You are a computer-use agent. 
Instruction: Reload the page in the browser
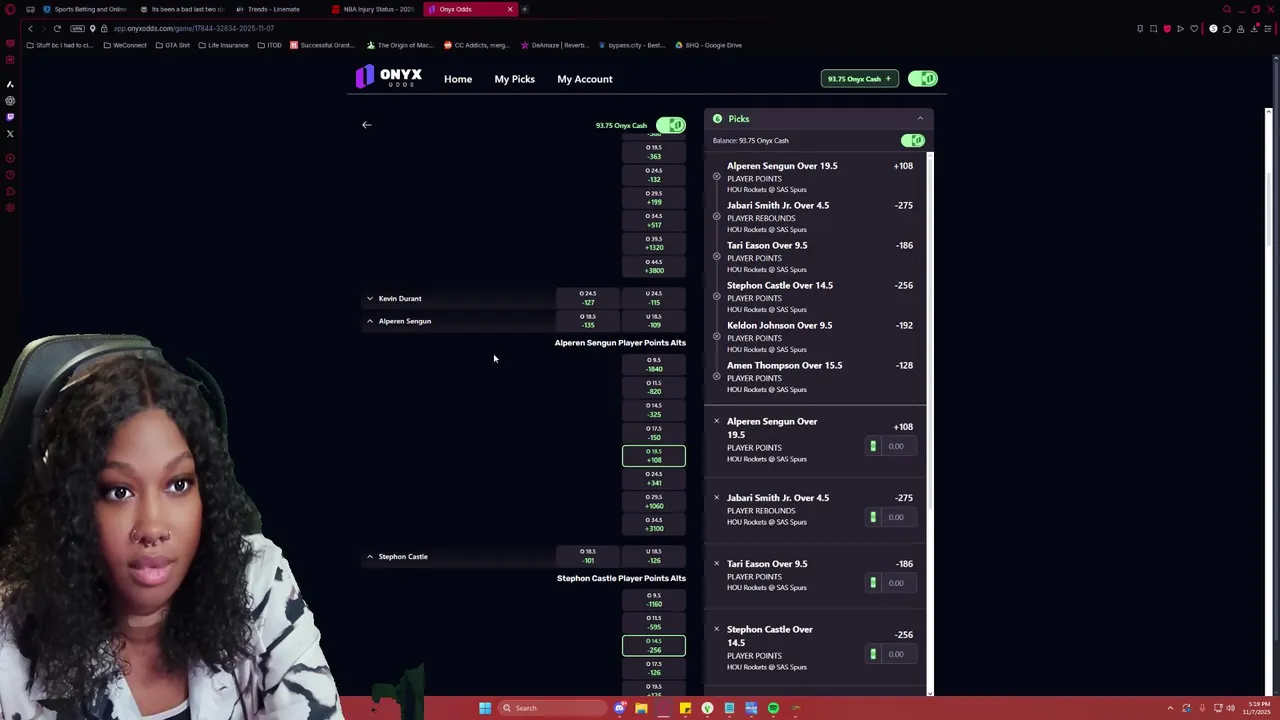[x=57, y=28]
